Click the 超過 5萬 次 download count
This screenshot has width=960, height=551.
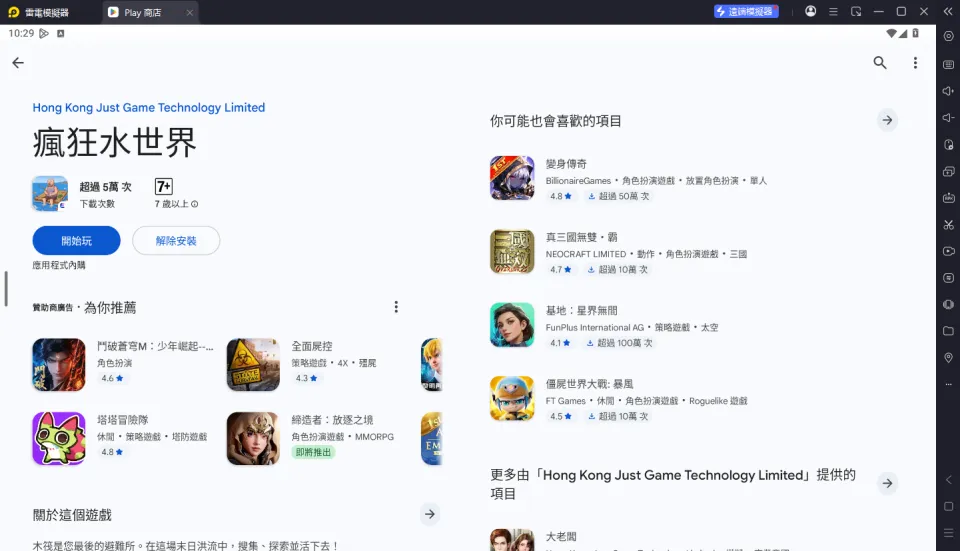[105, 187]
